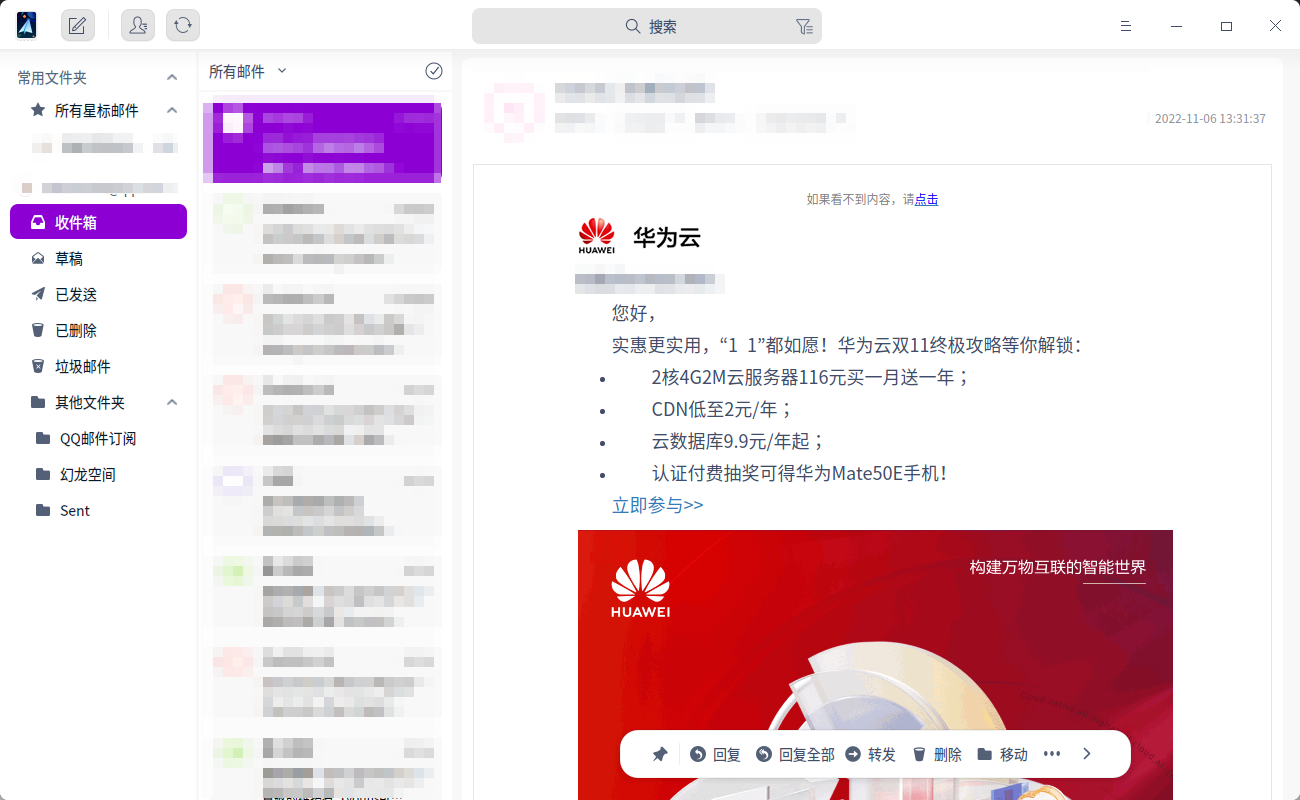
Task: Select the purple highlighted mail item
Action: (322, 142)
